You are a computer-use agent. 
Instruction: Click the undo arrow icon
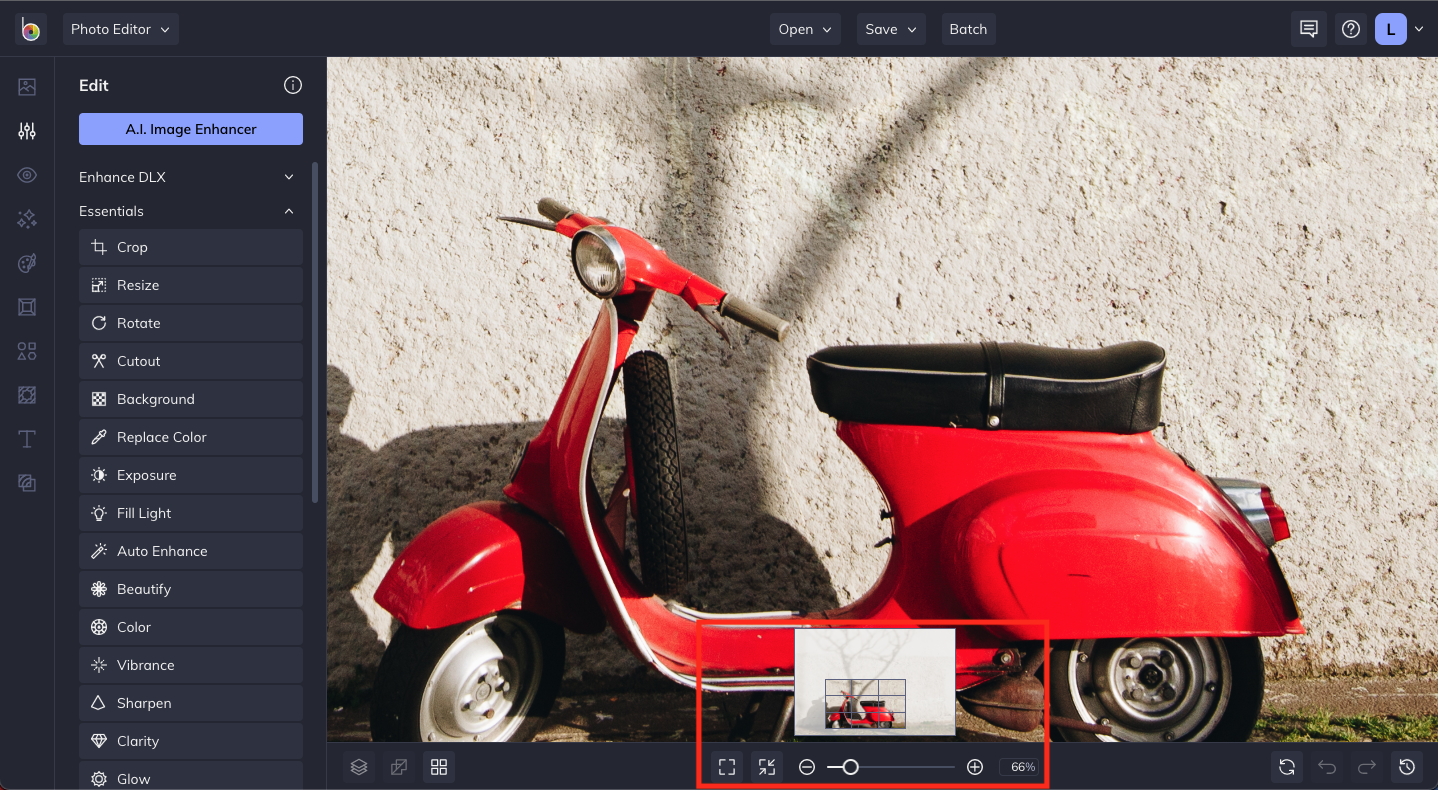(1327, 767)
